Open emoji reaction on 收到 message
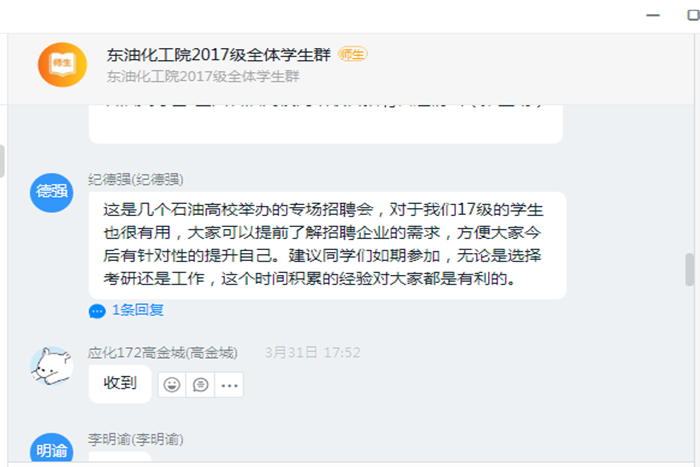This screenshot has width=700, height=467. [x=172, y=384]
